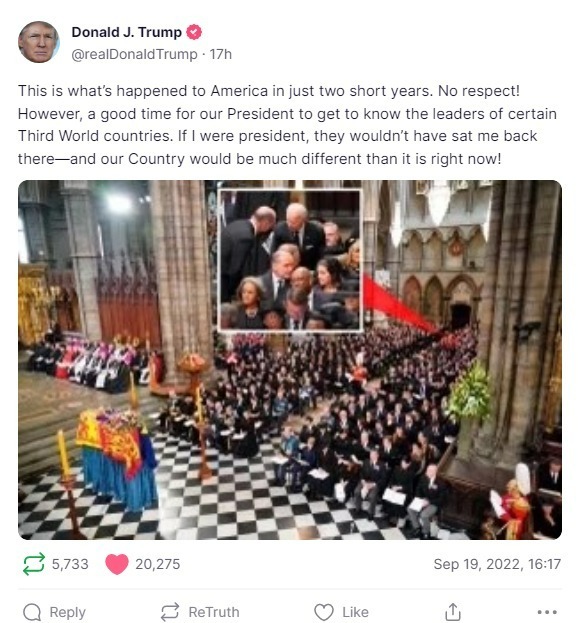Click the Reply button label
This screenshot has width=583, height=623.
(x=68, y=613)
